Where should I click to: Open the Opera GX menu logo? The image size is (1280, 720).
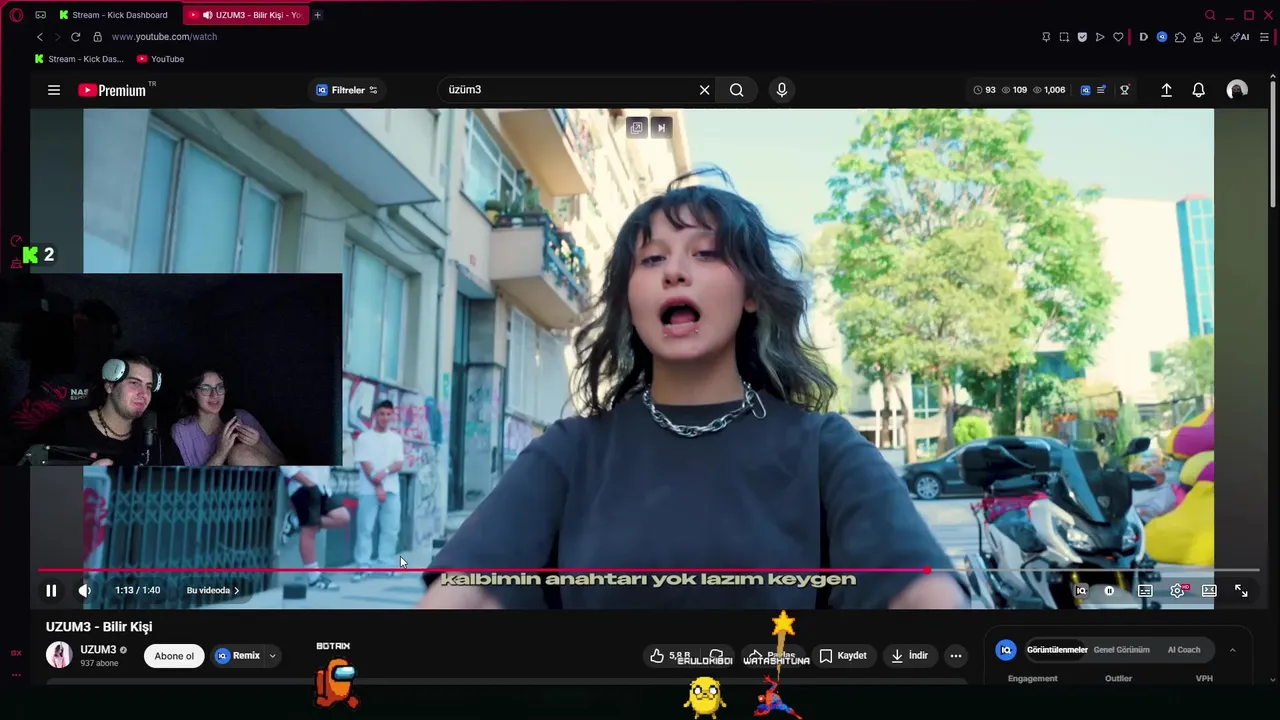click(16, 15)
